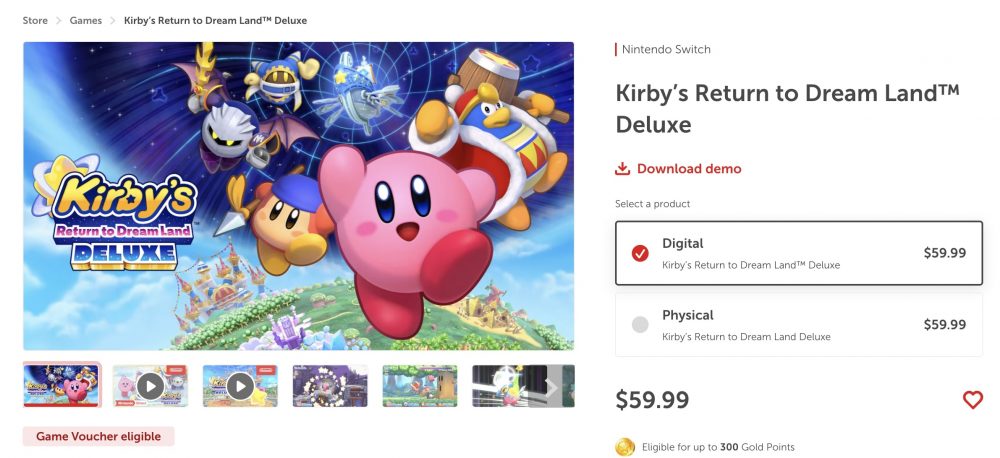Play the first video thumbnail
1000x458 pixels.
pos(150,385)
